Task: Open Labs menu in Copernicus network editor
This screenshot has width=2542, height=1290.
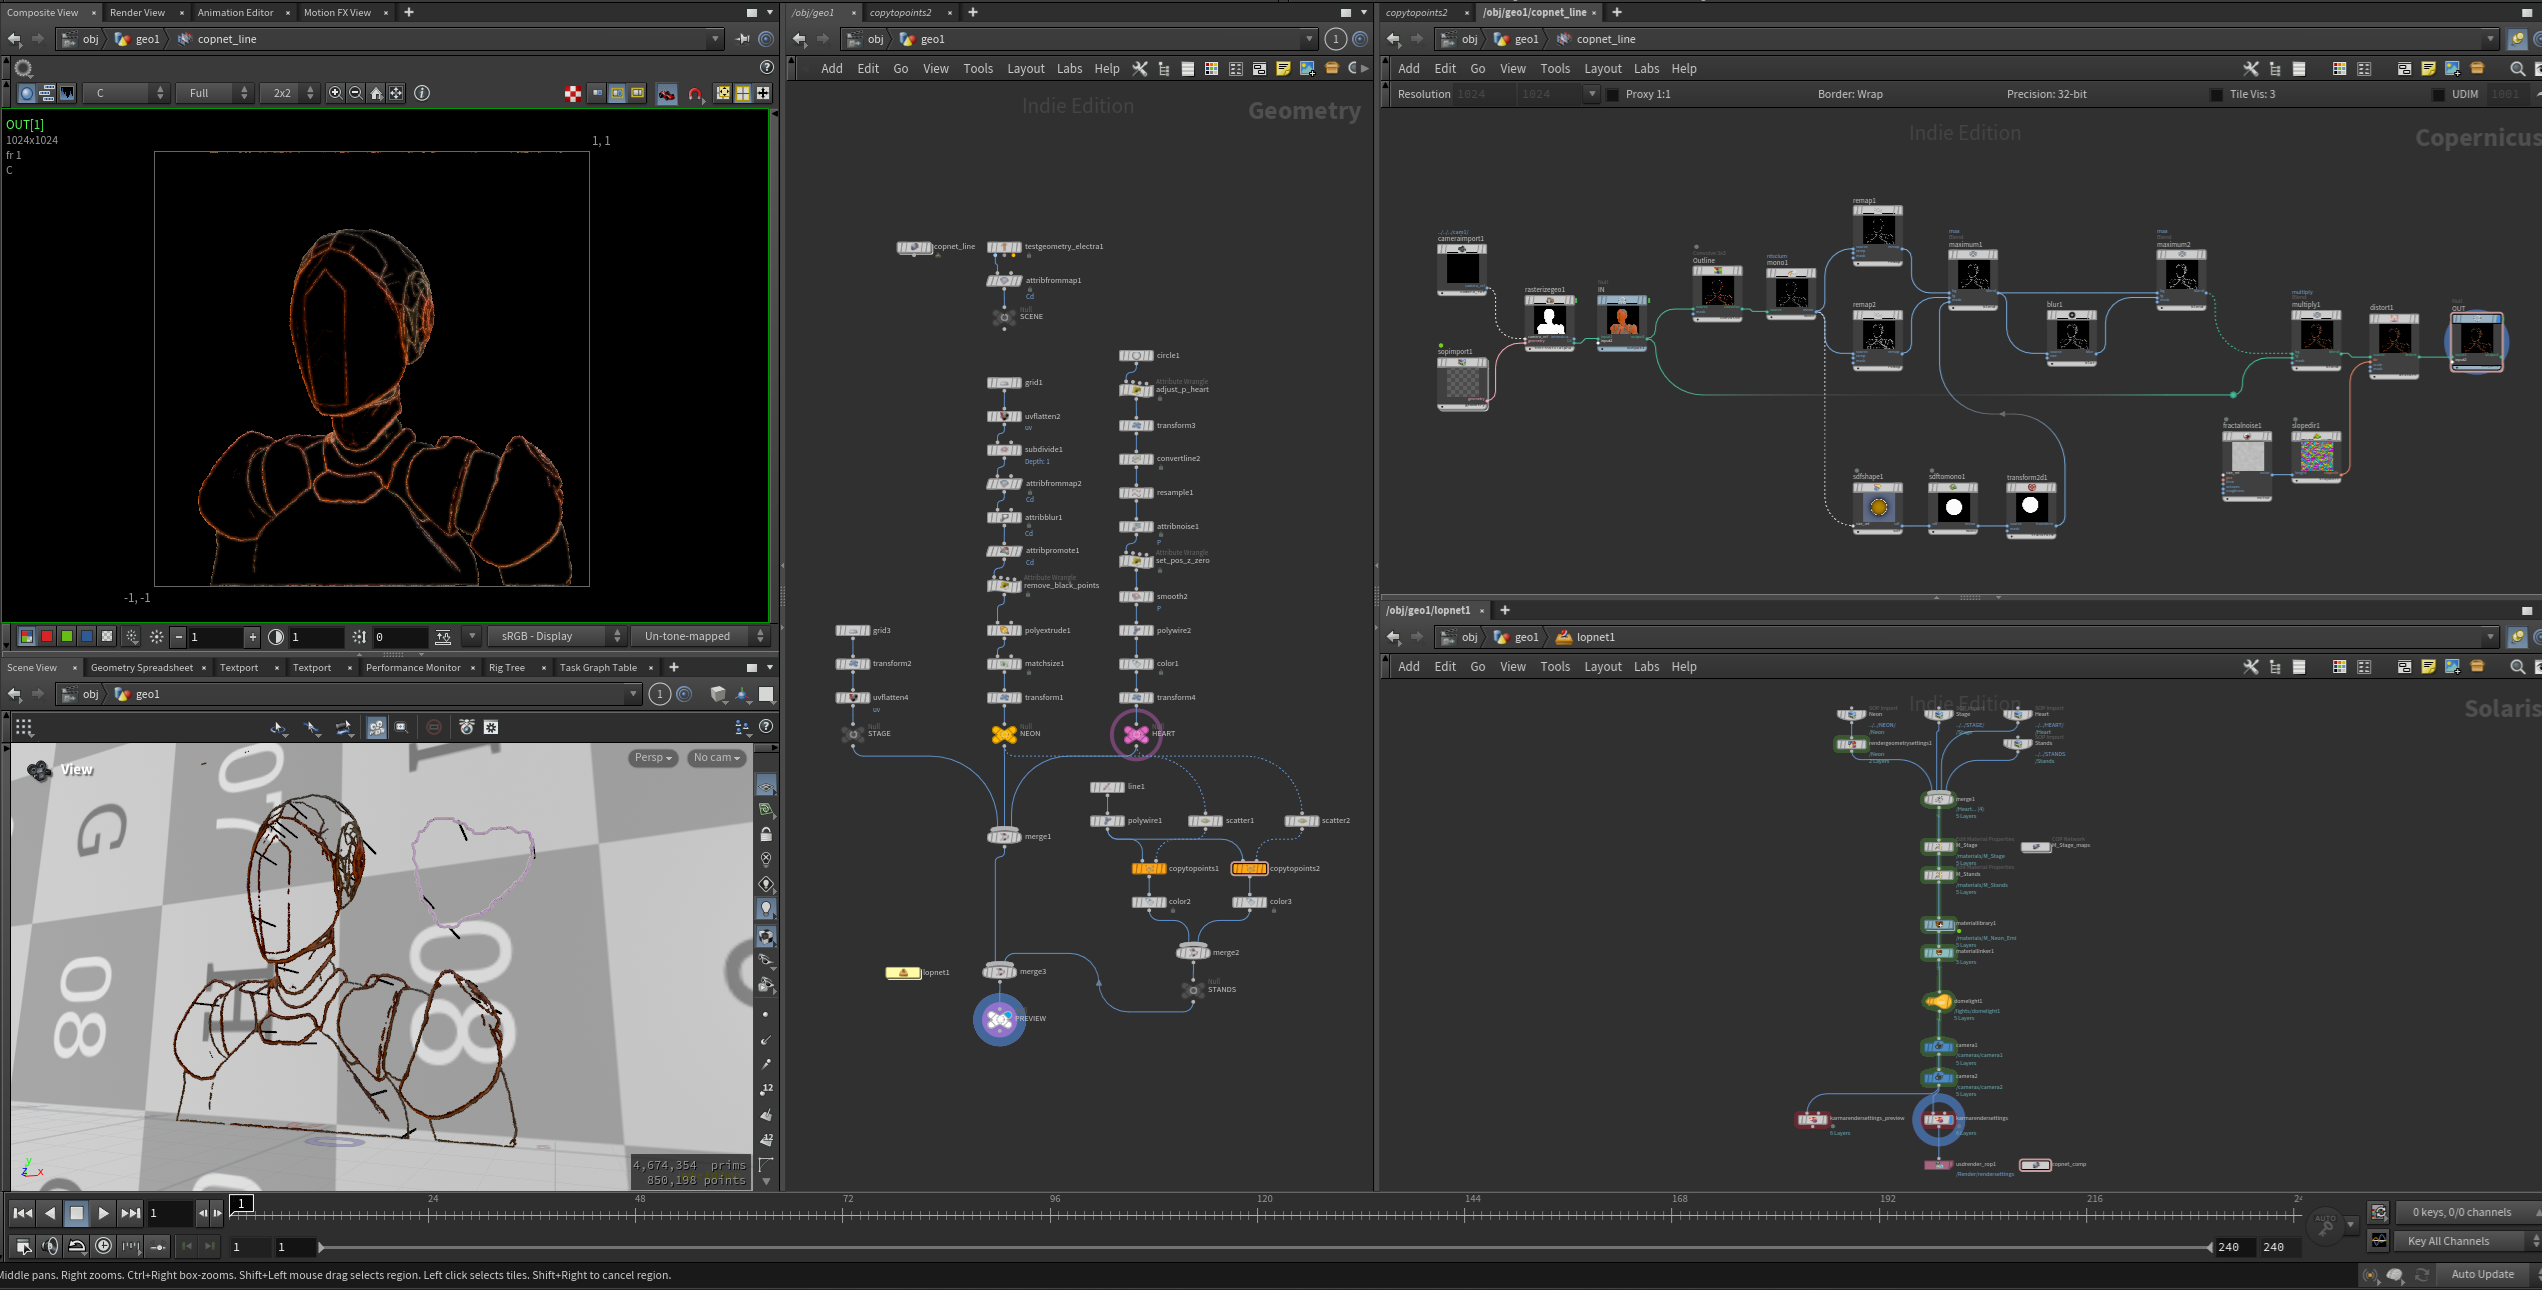Action: [1646, 69]
